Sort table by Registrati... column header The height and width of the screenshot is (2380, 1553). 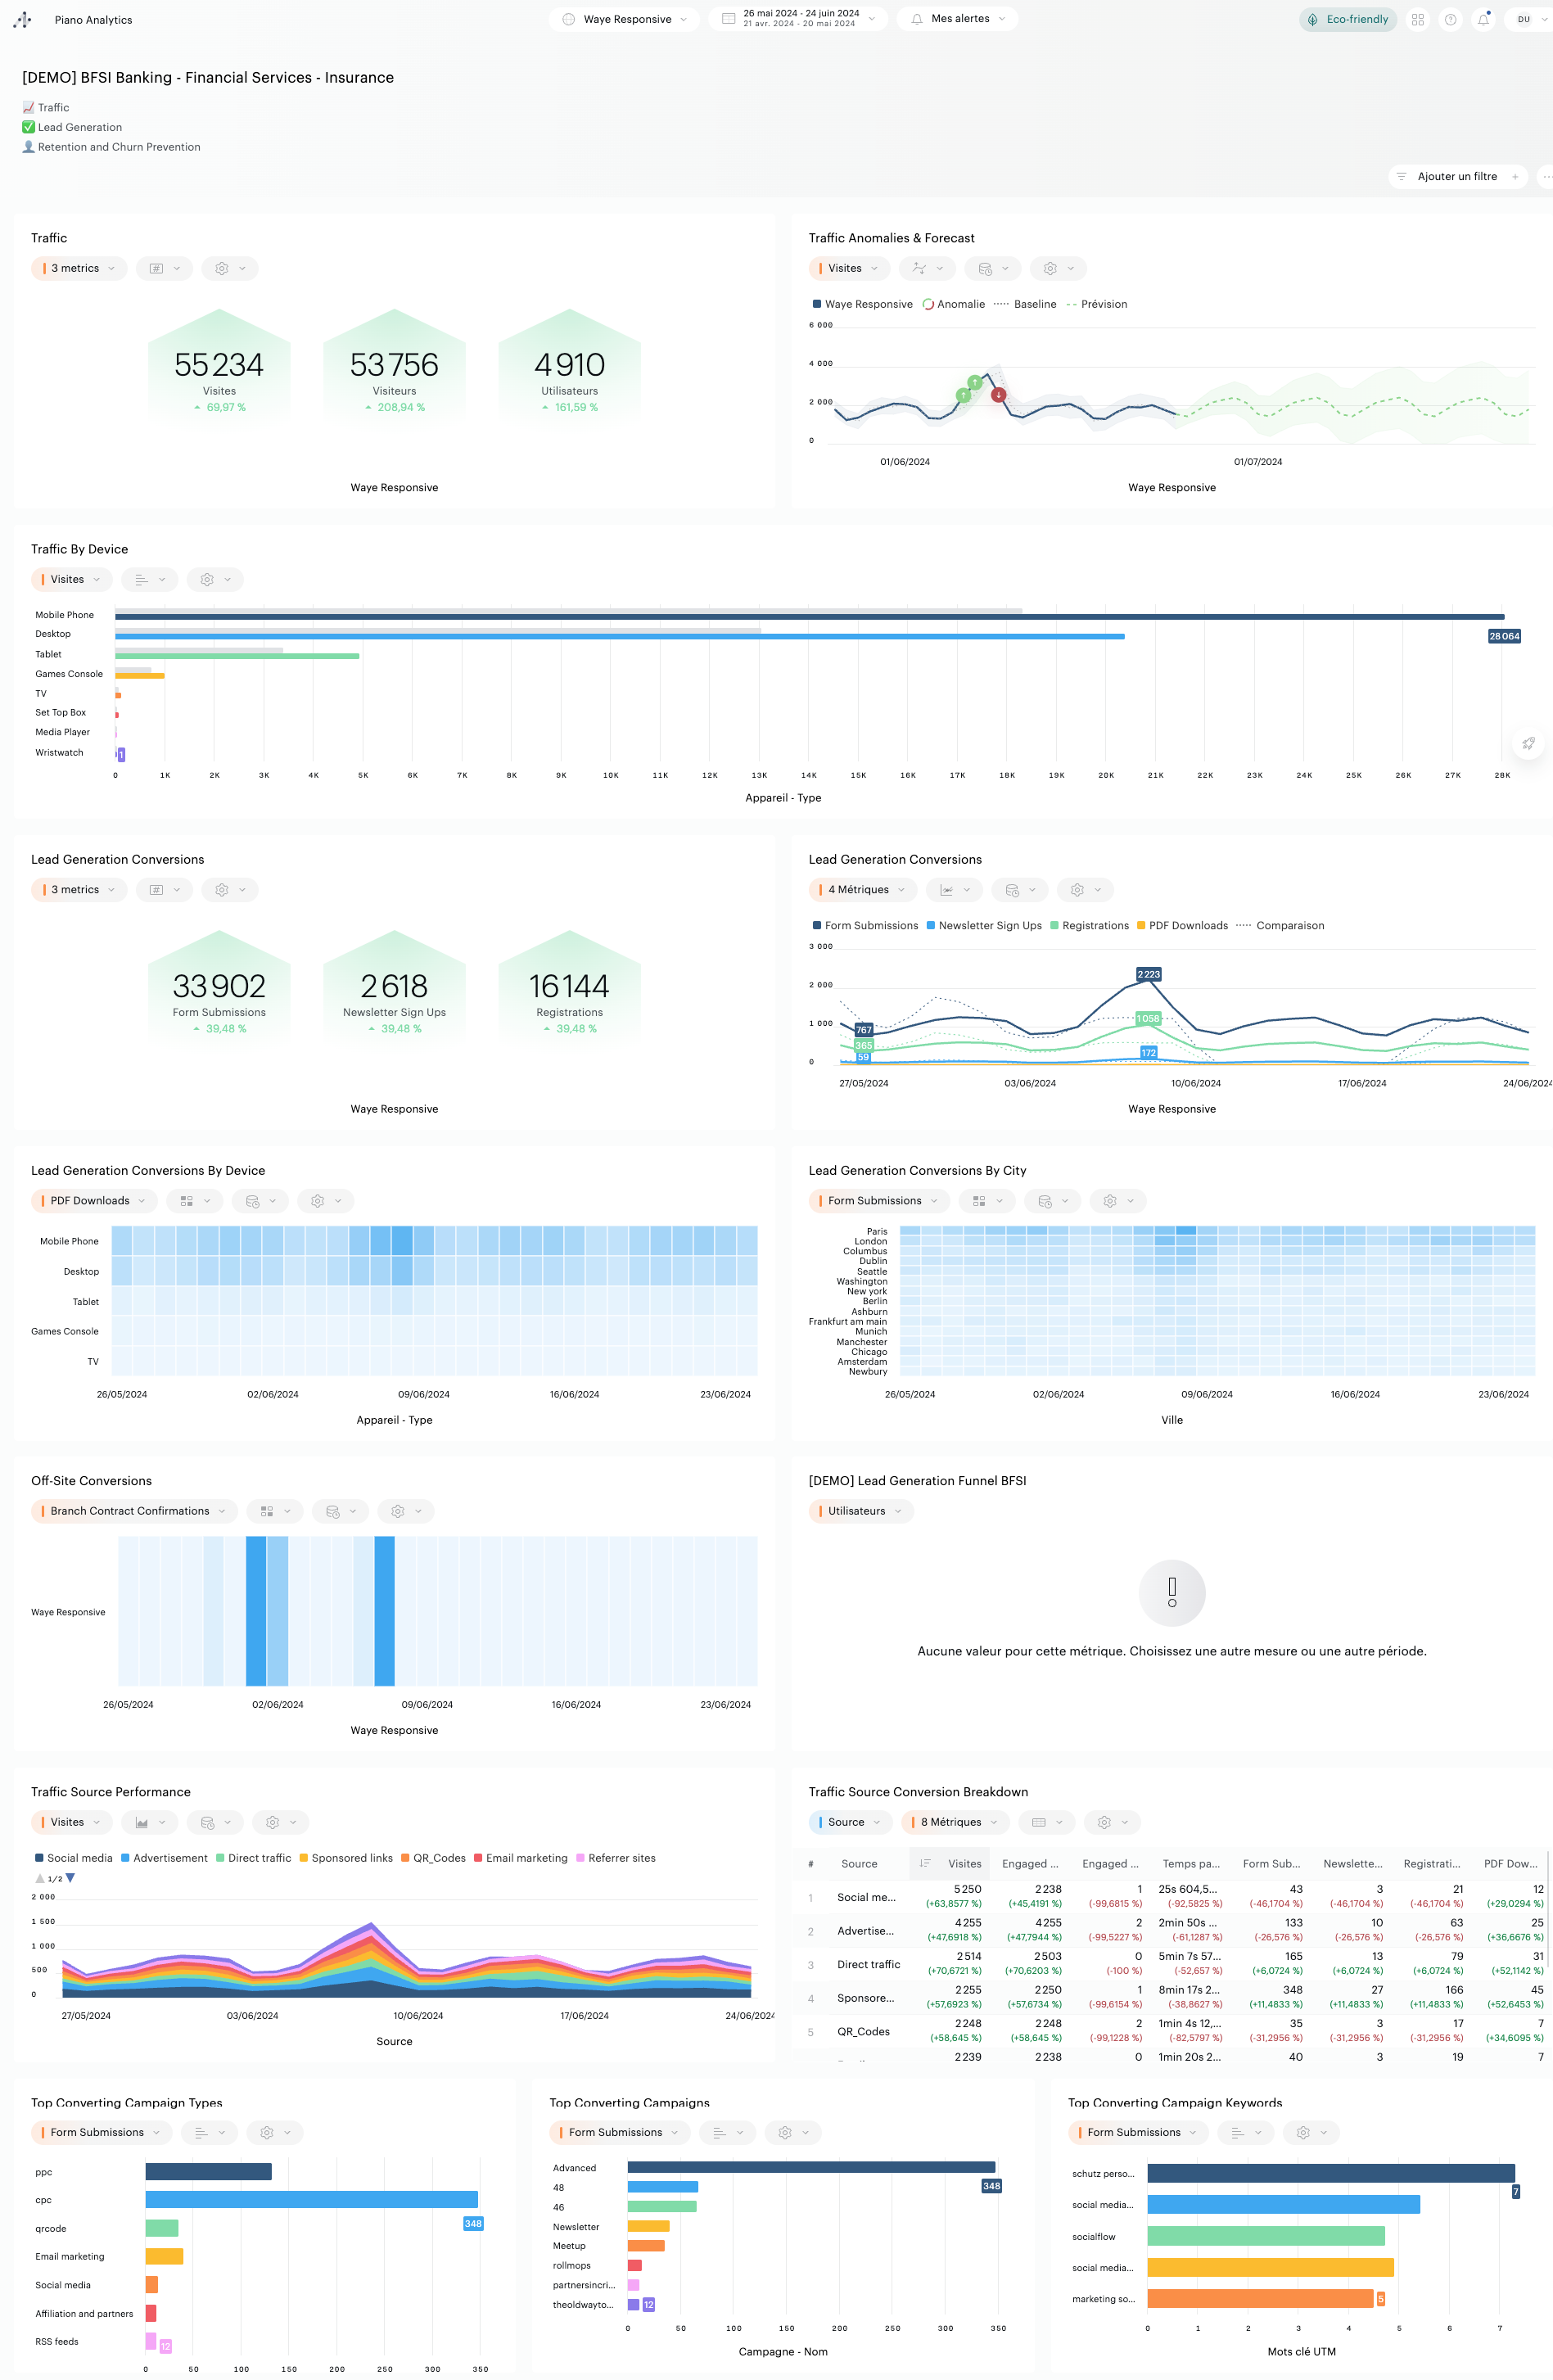[x=1432, y=1864]
